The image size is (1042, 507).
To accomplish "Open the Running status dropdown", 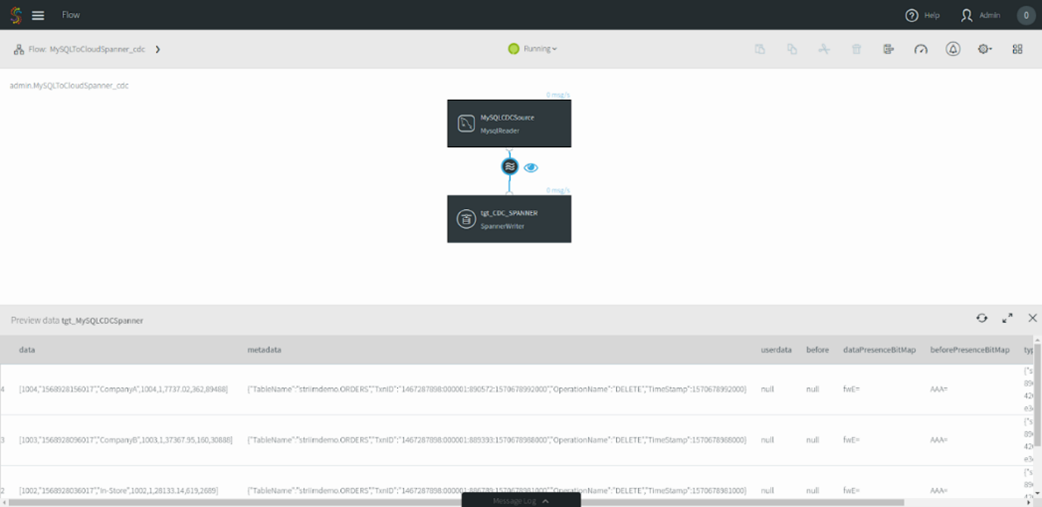I will (x=532, y=49).
